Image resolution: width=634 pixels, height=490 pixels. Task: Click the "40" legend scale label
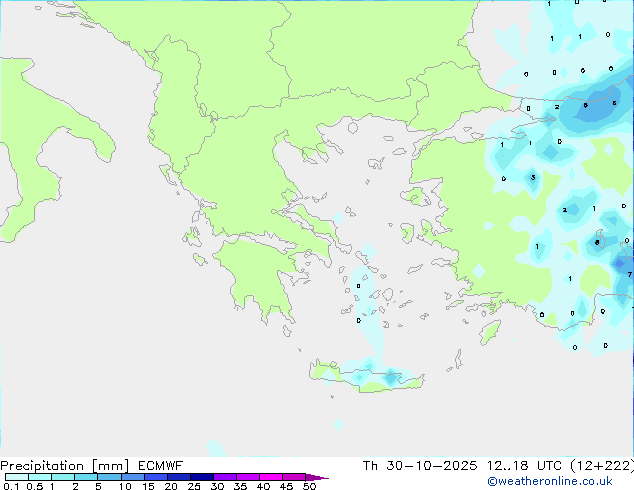coord(263,486)
